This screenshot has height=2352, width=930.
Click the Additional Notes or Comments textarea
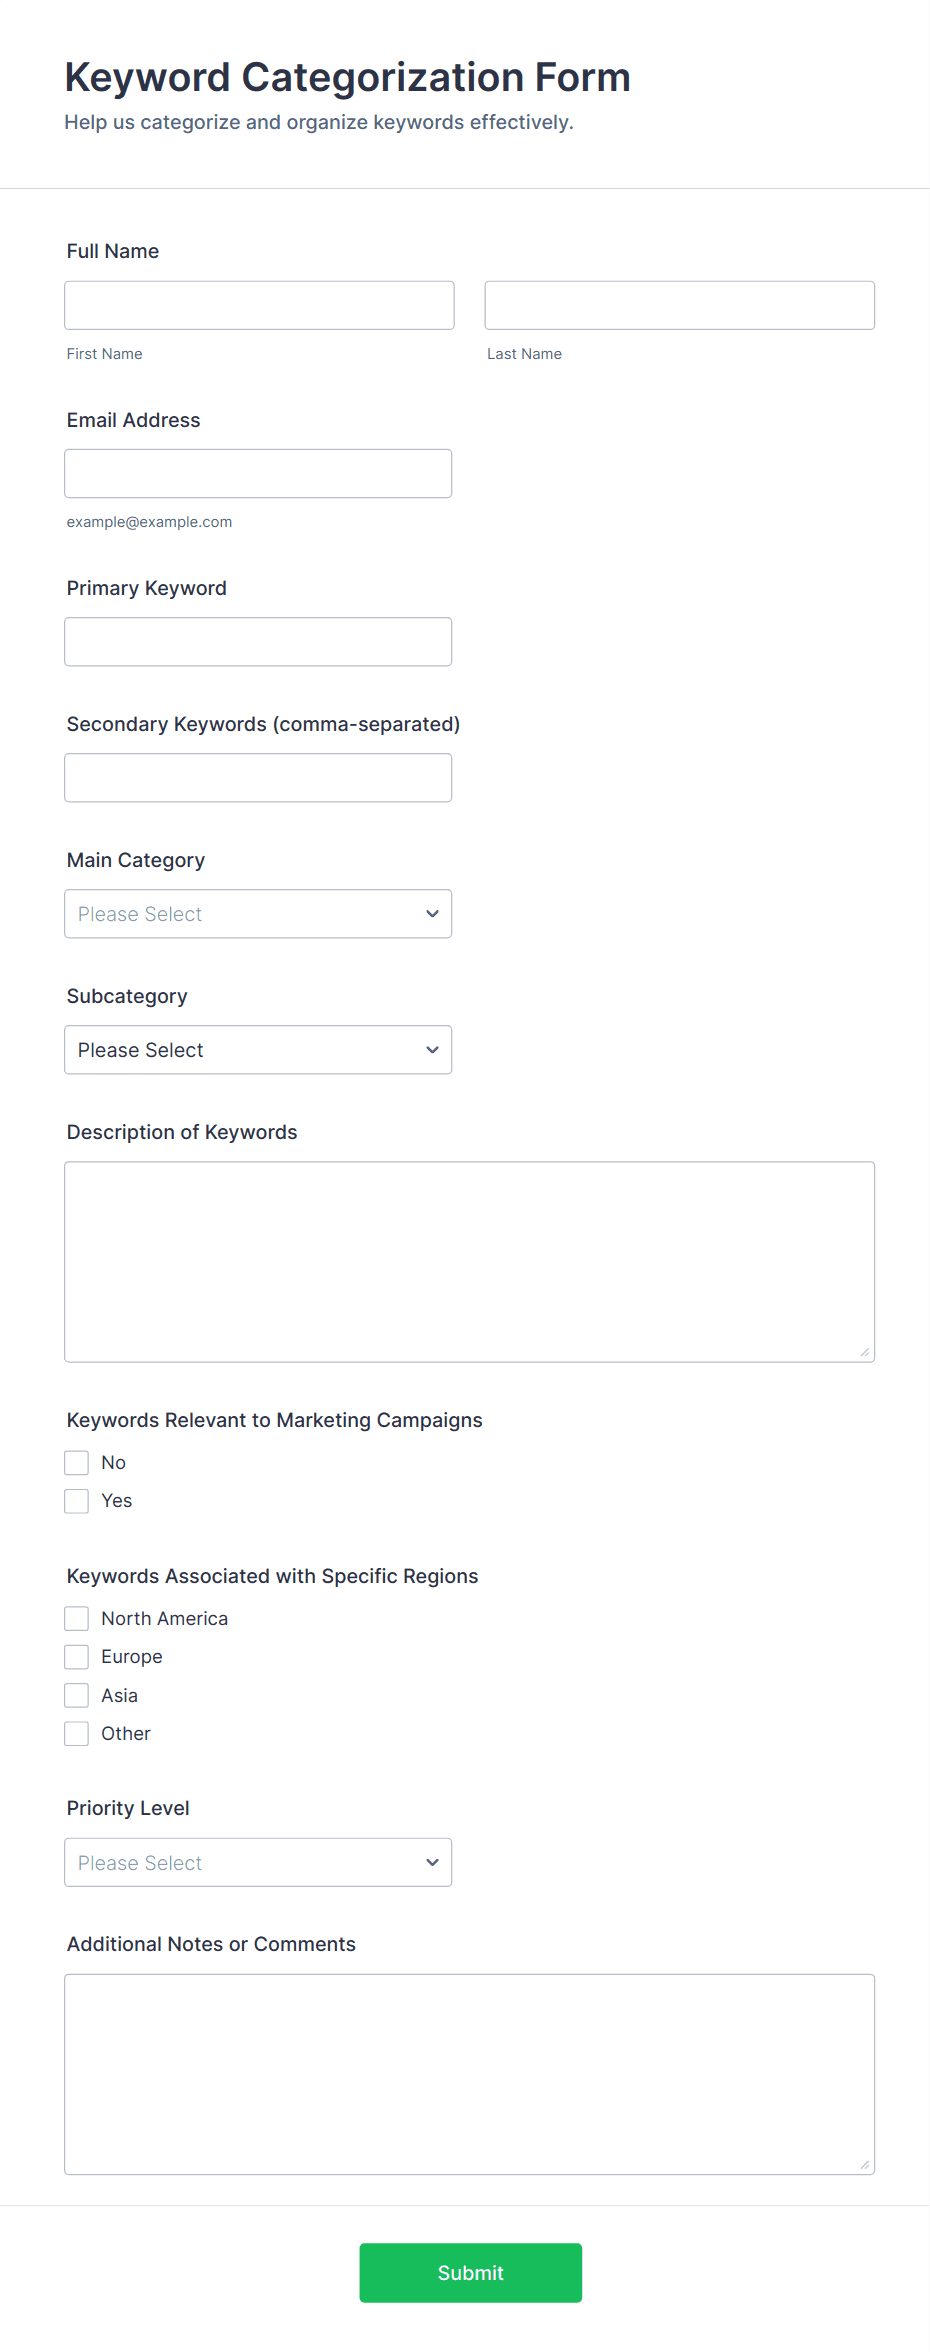469,2074
